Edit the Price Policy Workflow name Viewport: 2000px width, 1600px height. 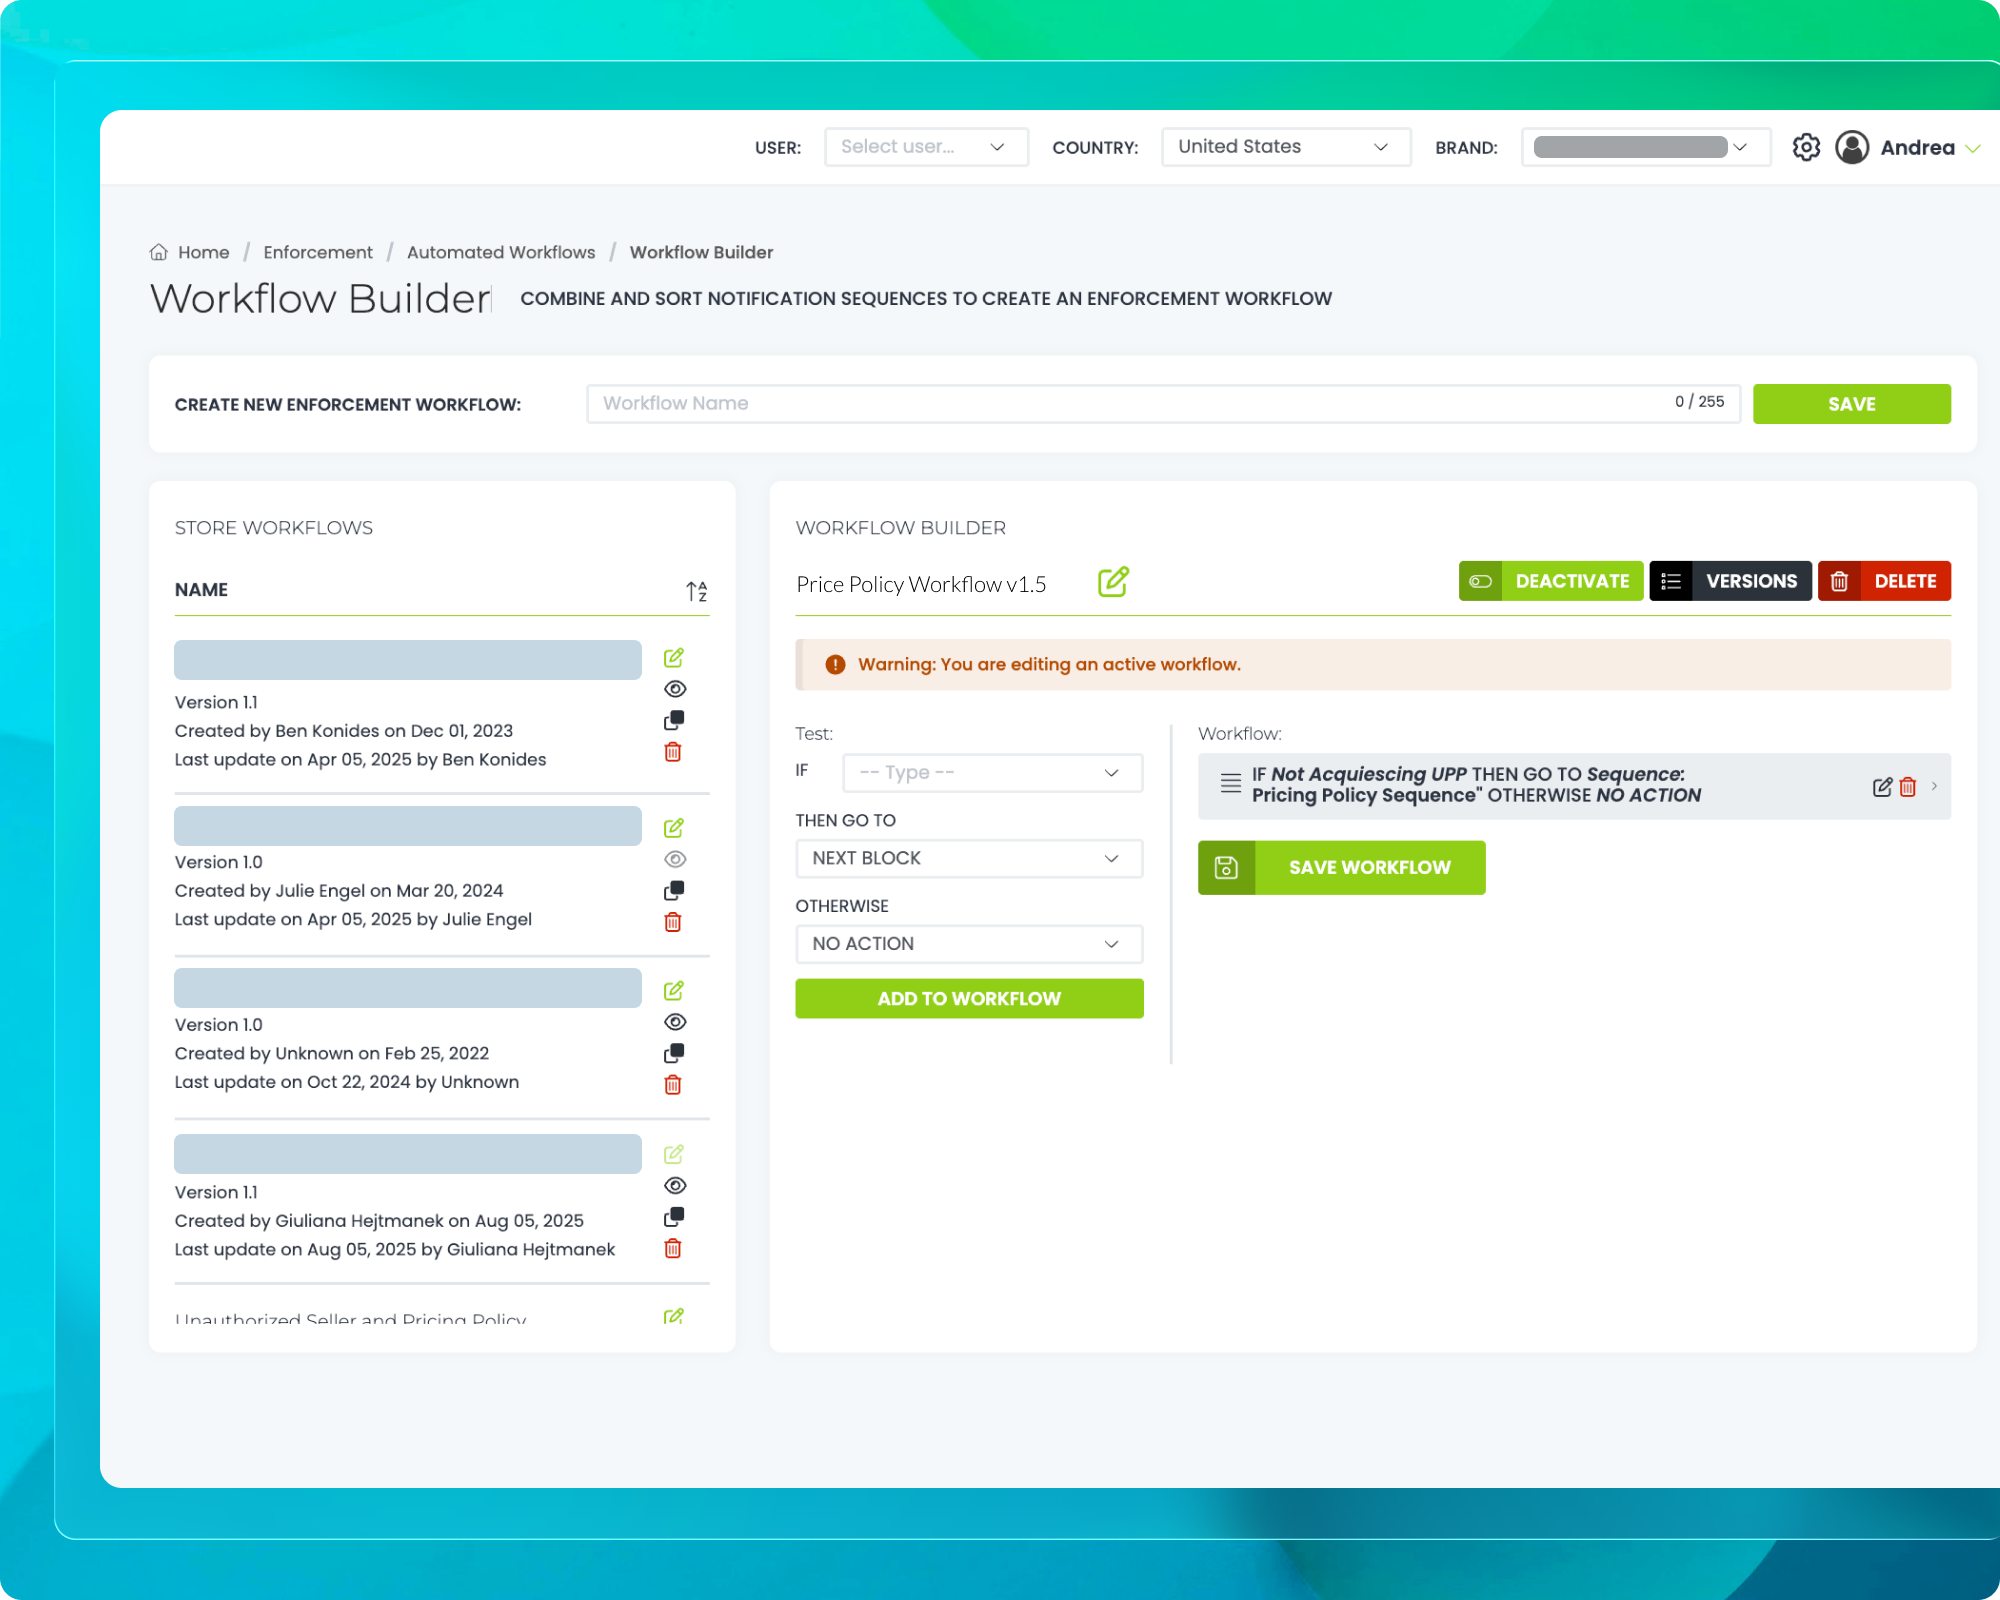point(1112,581)
